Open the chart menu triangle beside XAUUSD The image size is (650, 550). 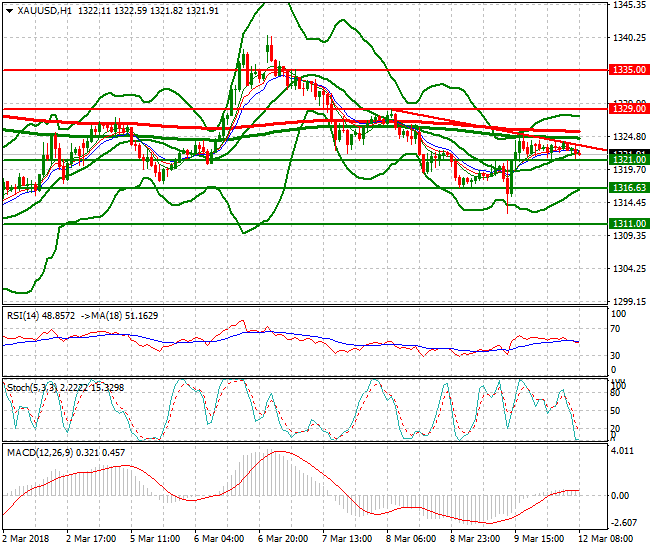tap(9, 10)
